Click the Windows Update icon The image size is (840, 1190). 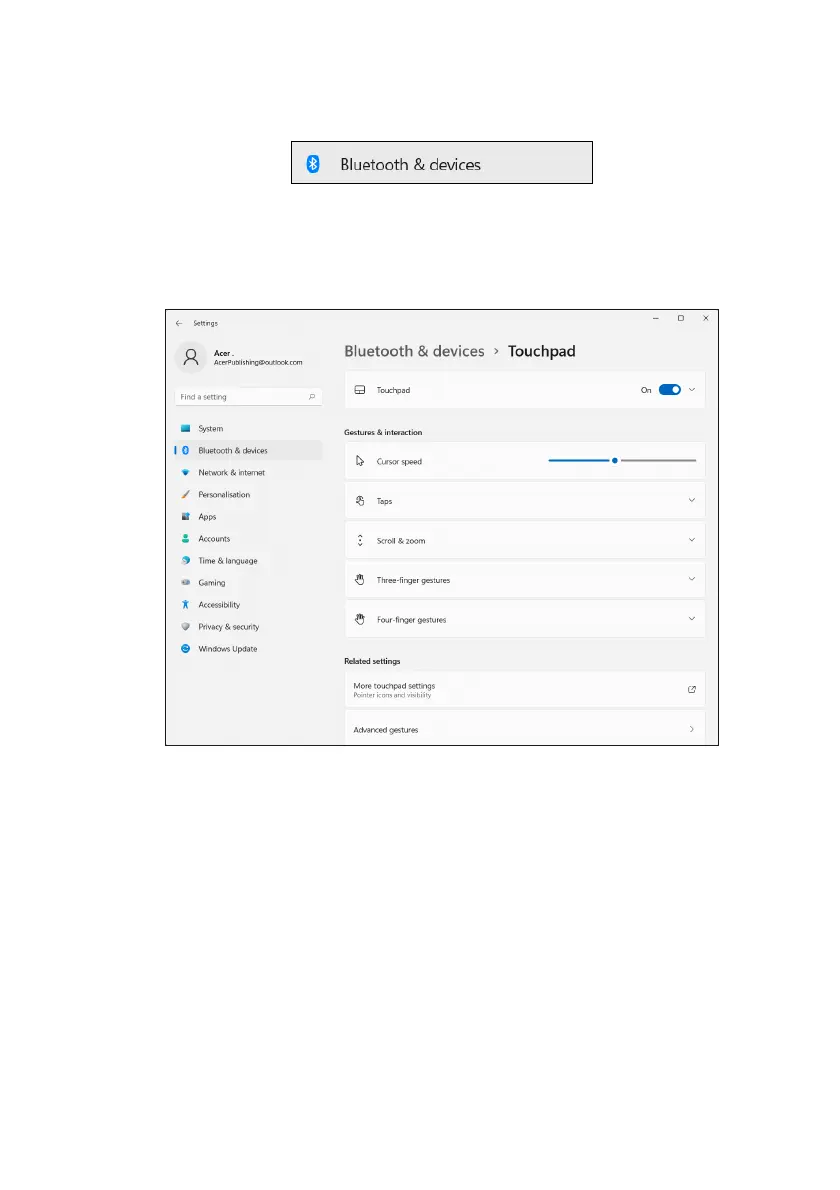185,649
